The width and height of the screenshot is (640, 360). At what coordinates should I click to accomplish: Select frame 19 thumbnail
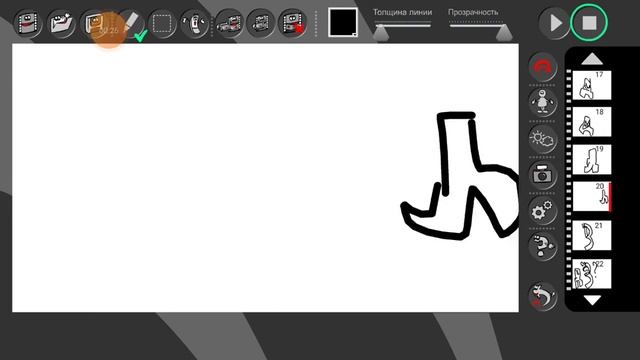click(x=592, y=159)
